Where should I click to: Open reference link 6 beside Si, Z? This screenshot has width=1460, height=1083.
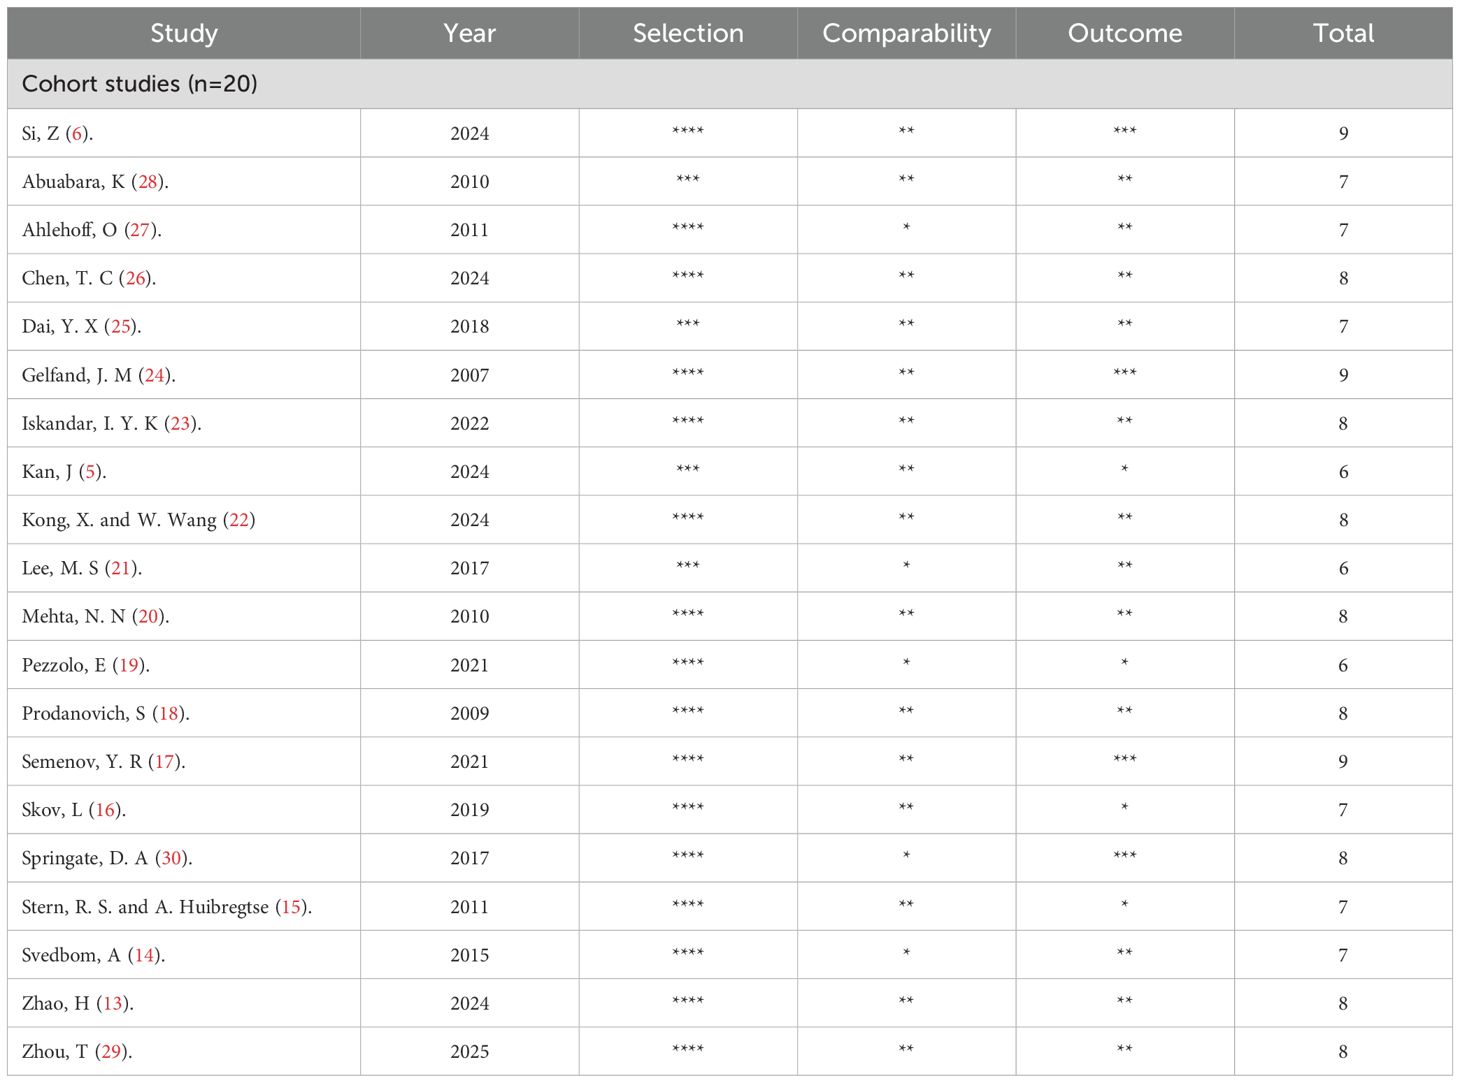[77, 134]
